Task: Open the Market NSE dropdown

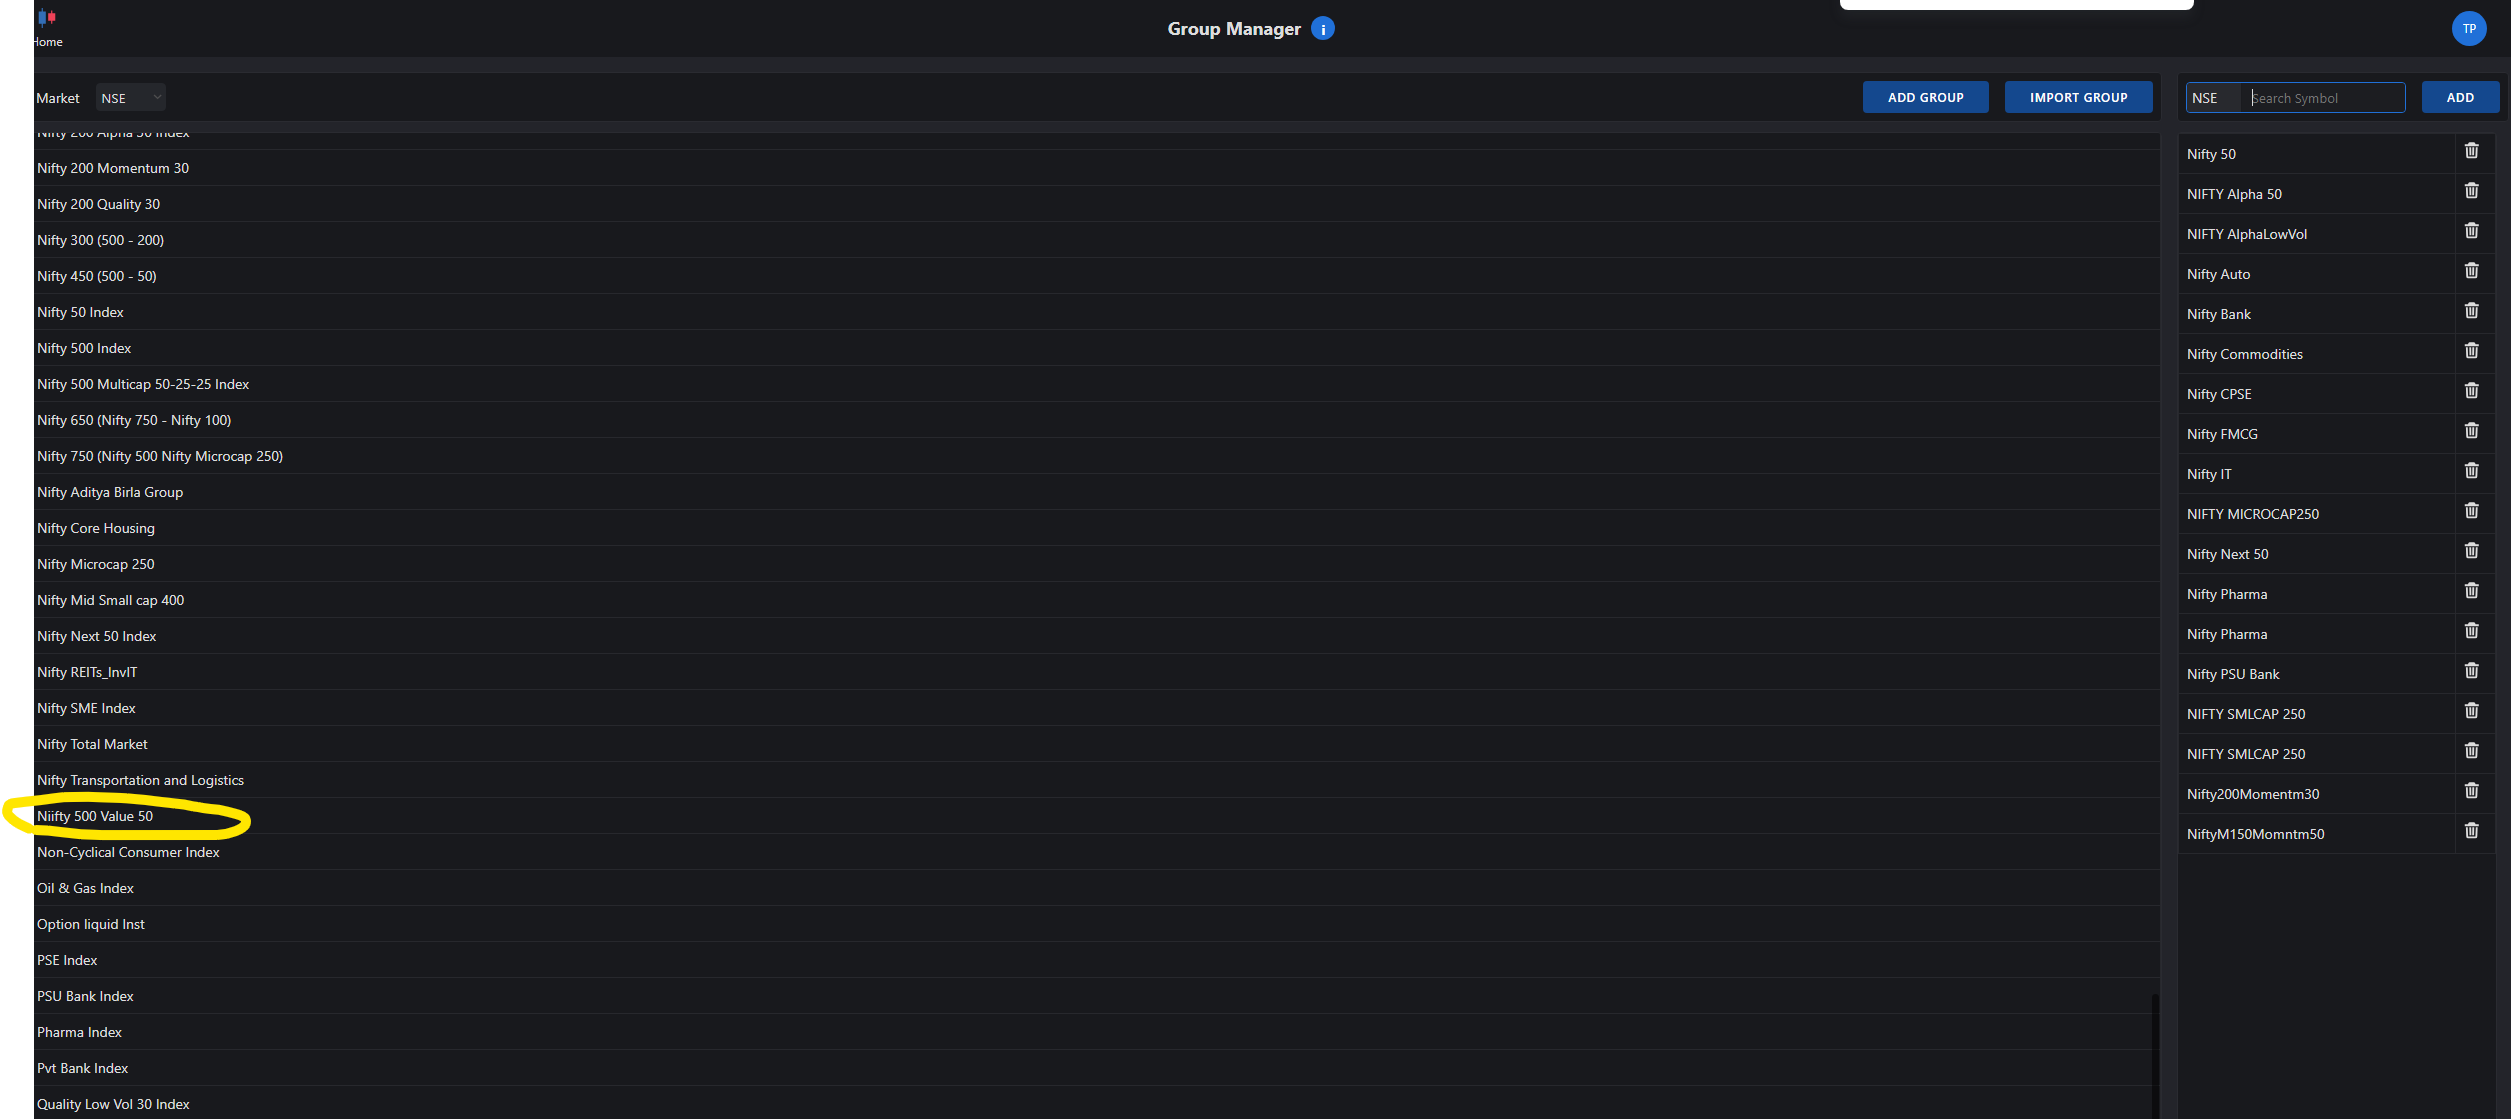Action: 131,98
